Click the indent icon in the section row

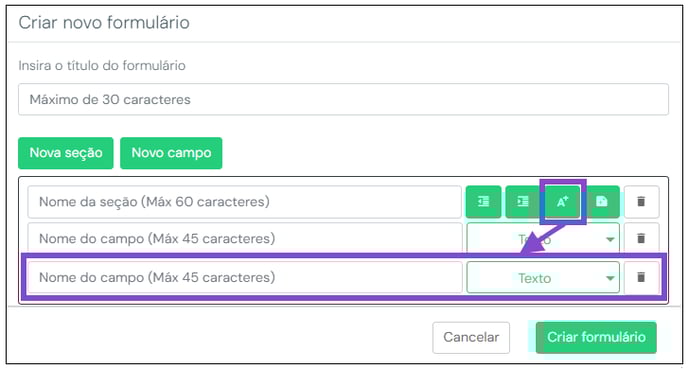(523, 202)
